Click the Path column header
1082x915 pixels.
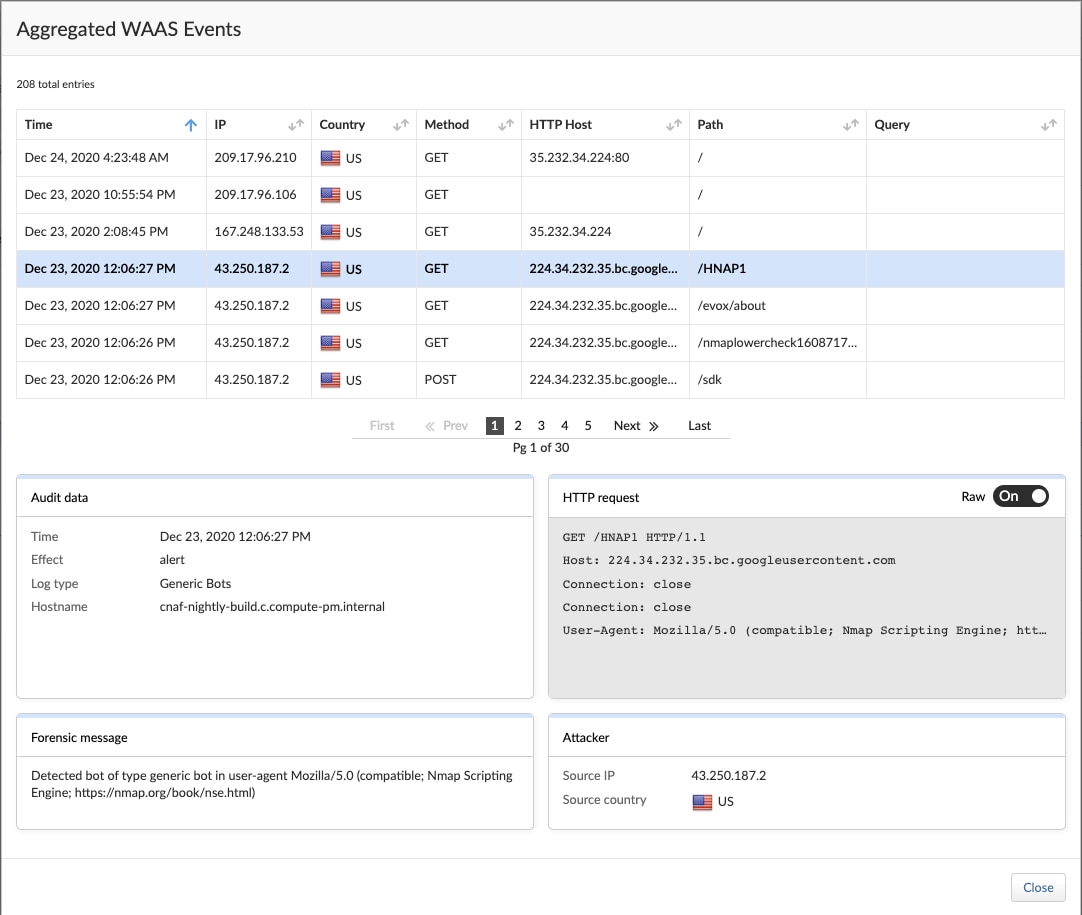(778, 125)
